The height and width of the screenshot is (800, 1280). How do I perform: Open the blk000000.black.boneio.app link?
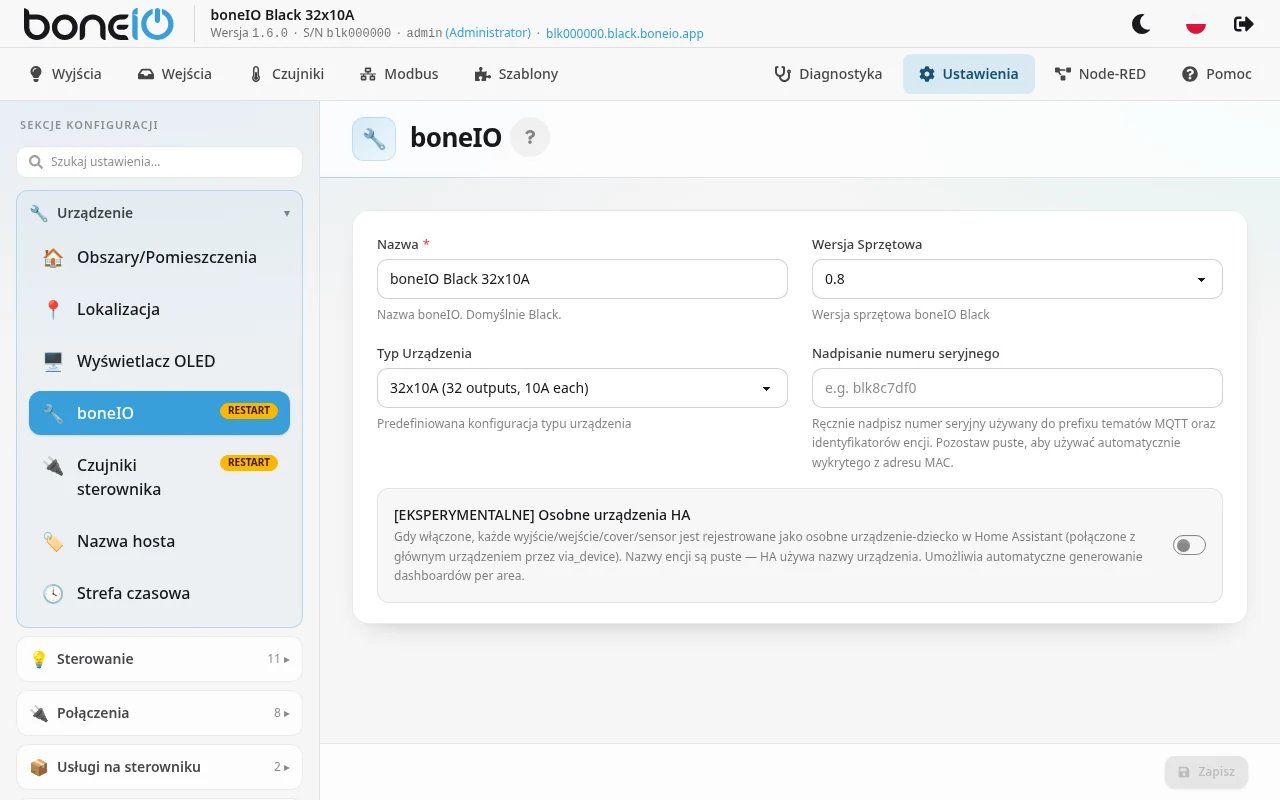(625, 33)
